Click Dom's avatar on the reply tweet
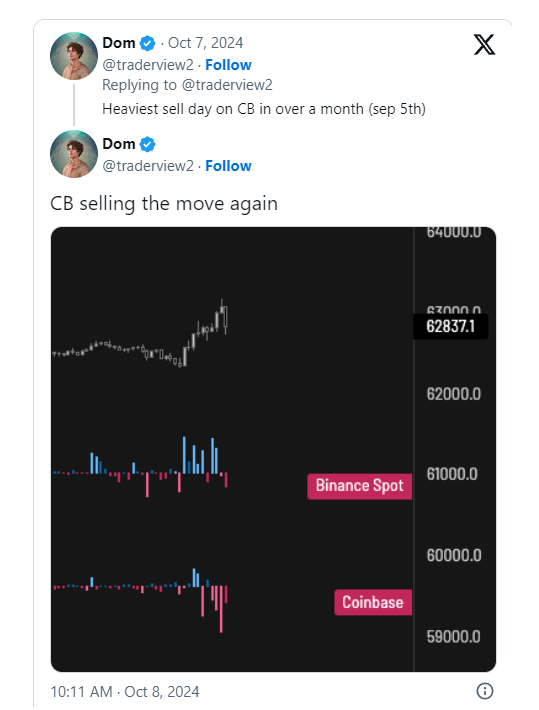 click(74, 56)
